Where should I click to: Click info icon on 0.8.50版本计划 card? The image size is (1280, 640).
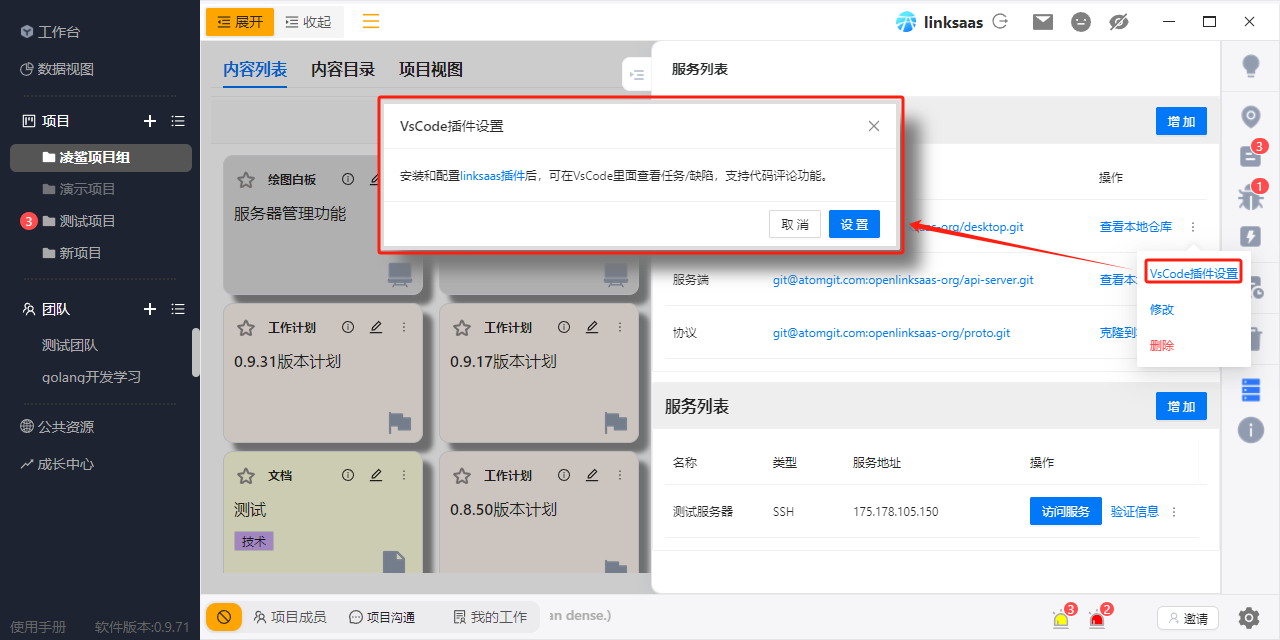[564, 475]
